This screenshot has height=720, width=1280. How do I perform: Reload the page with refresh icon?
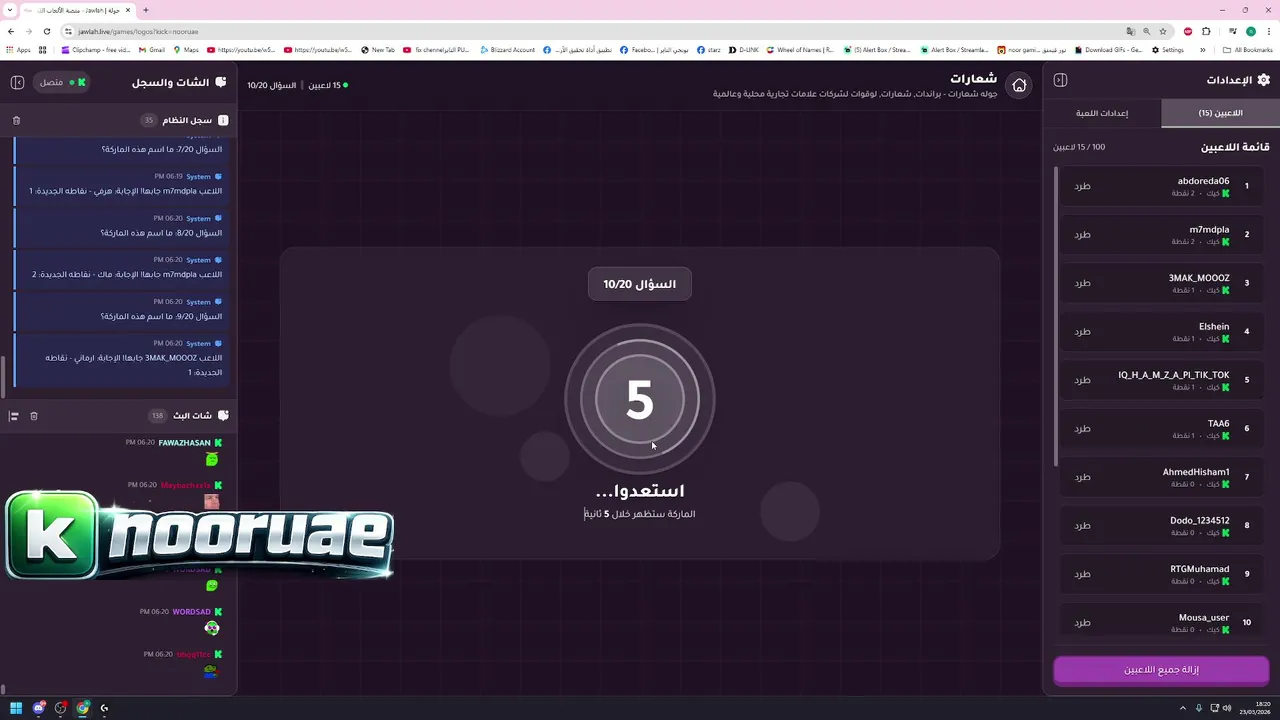(x=47, y=31)
